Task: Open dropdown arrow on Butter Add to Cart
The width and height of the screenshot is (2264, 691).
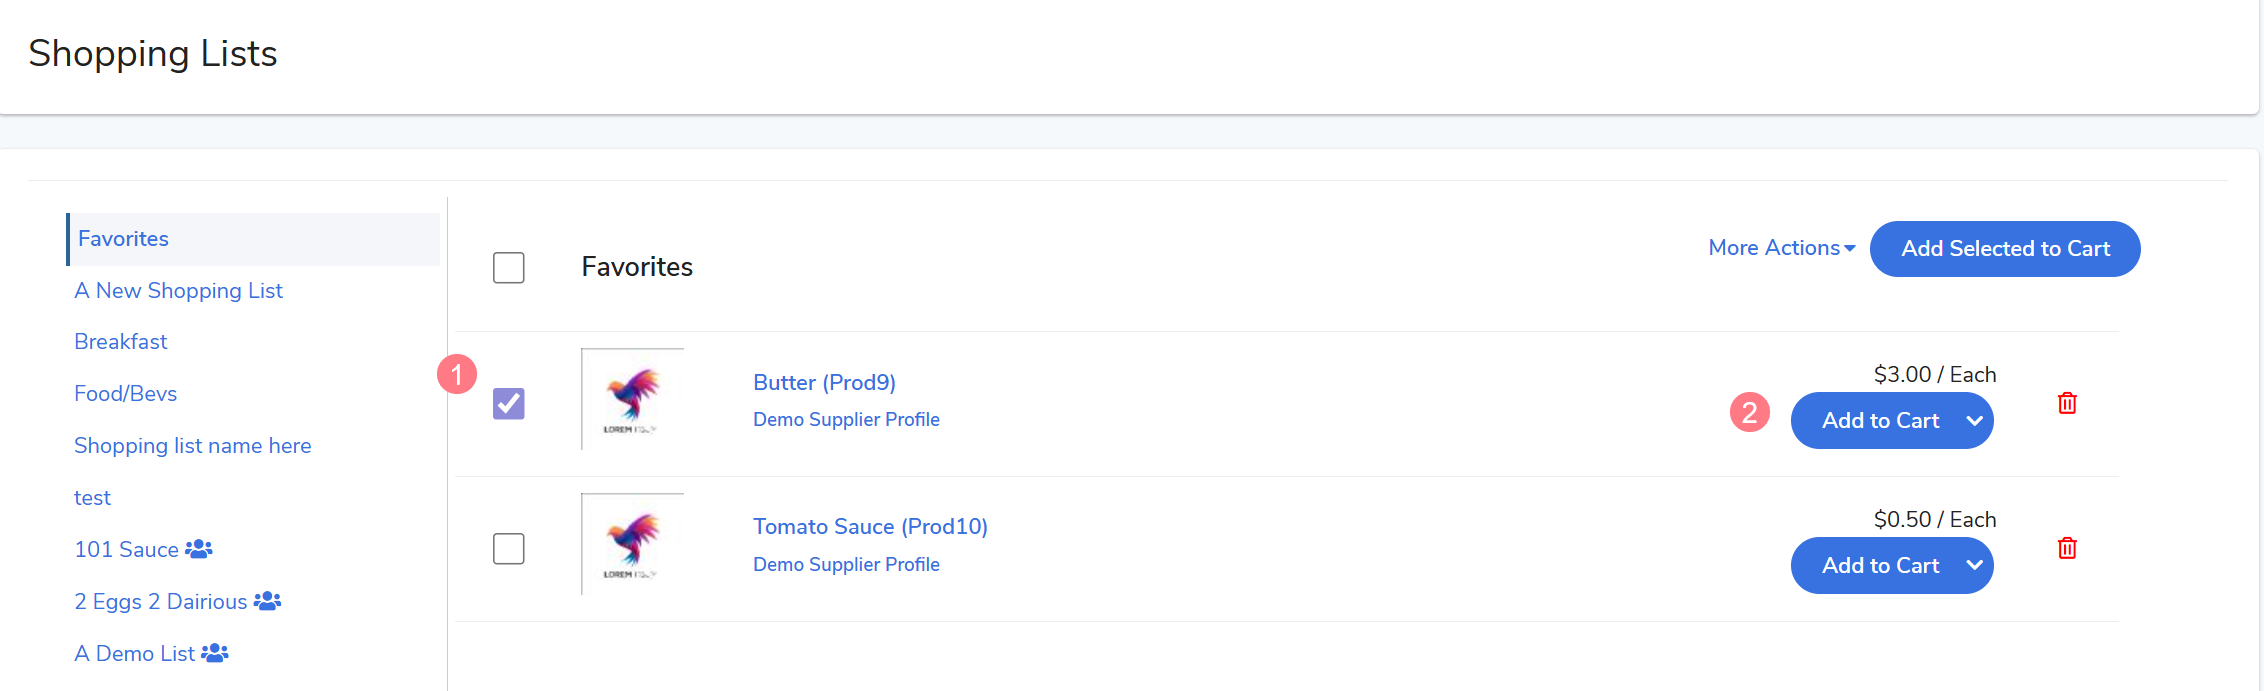Action: pos(1974,421)
